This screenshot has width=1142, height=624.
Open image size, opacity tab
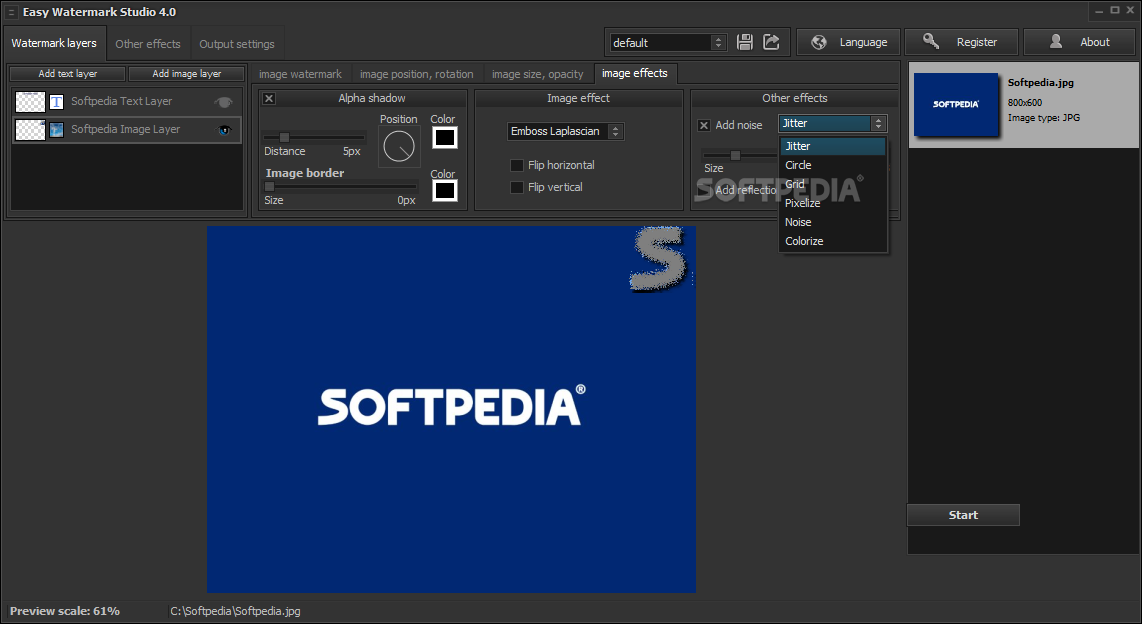(x=537, y=74)
